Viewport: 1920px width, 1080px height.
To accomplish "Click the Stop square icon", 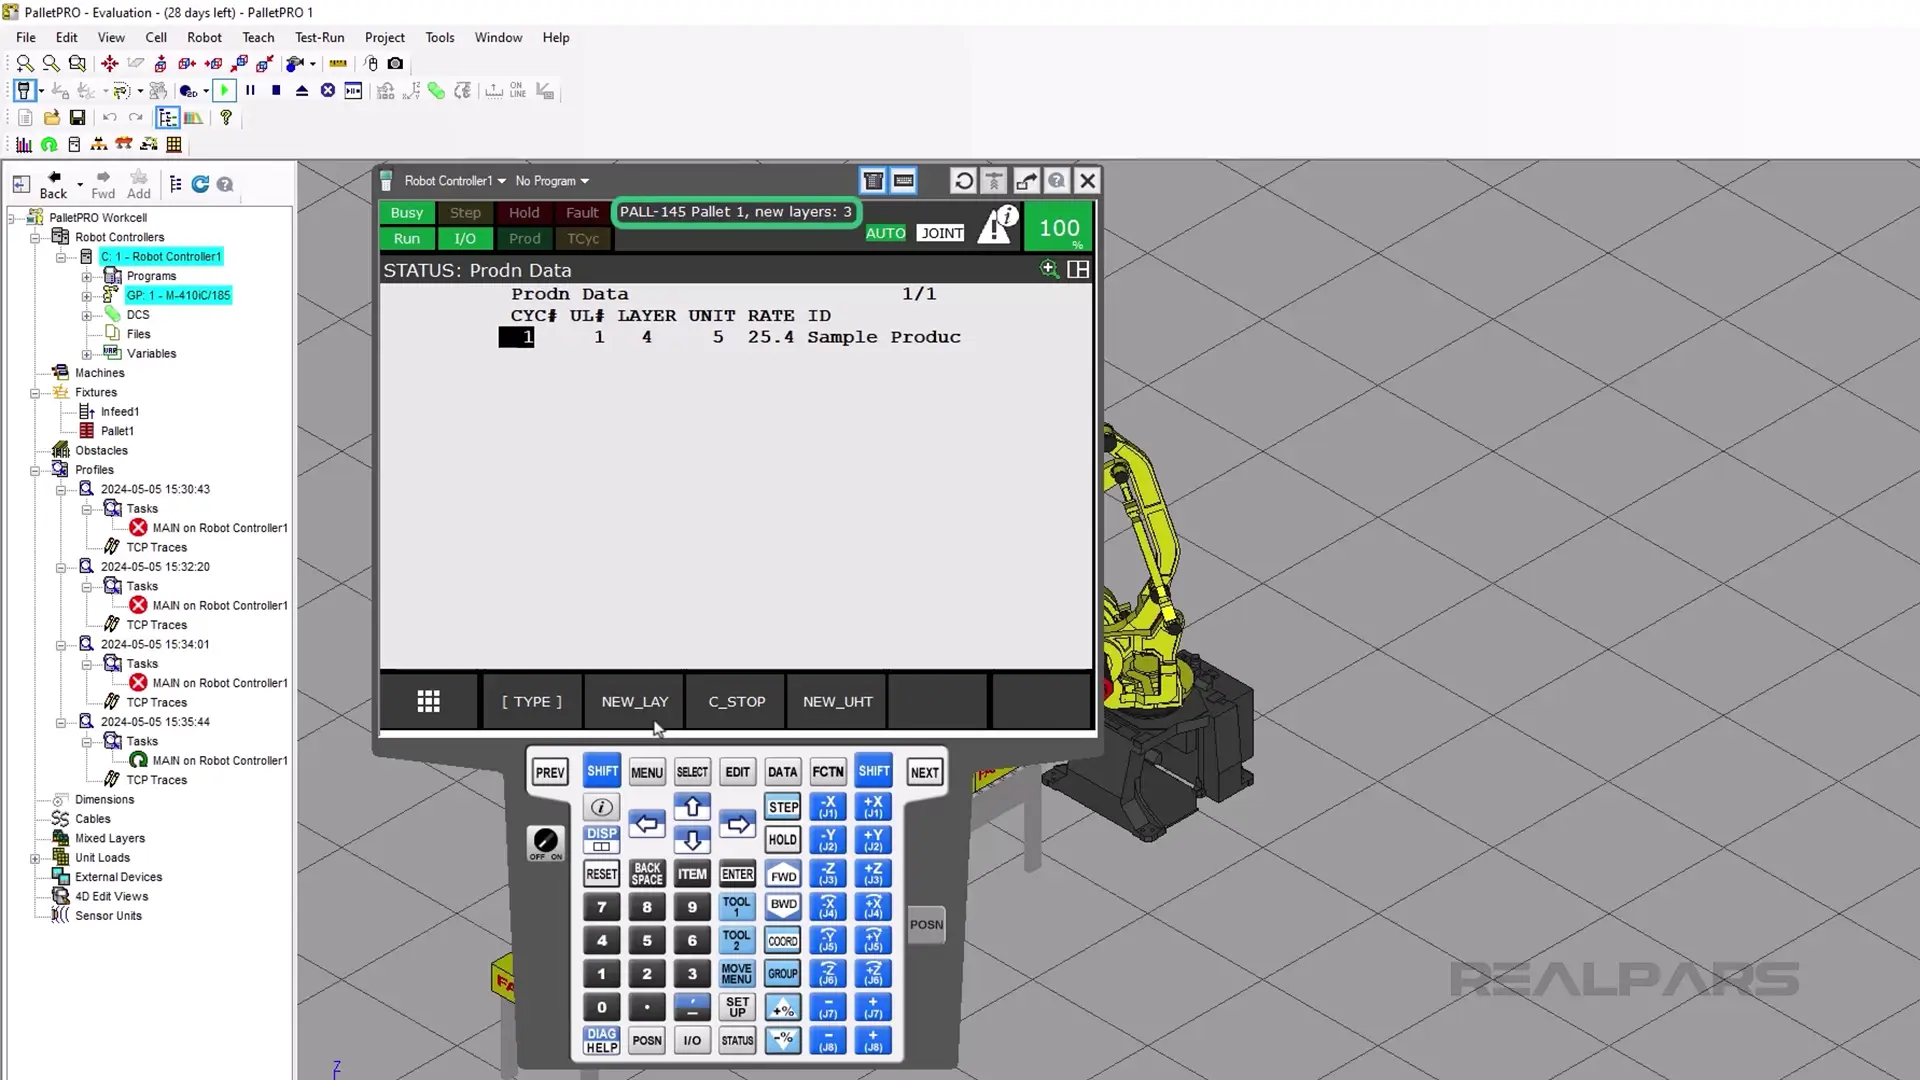I will tap(276, 90).
